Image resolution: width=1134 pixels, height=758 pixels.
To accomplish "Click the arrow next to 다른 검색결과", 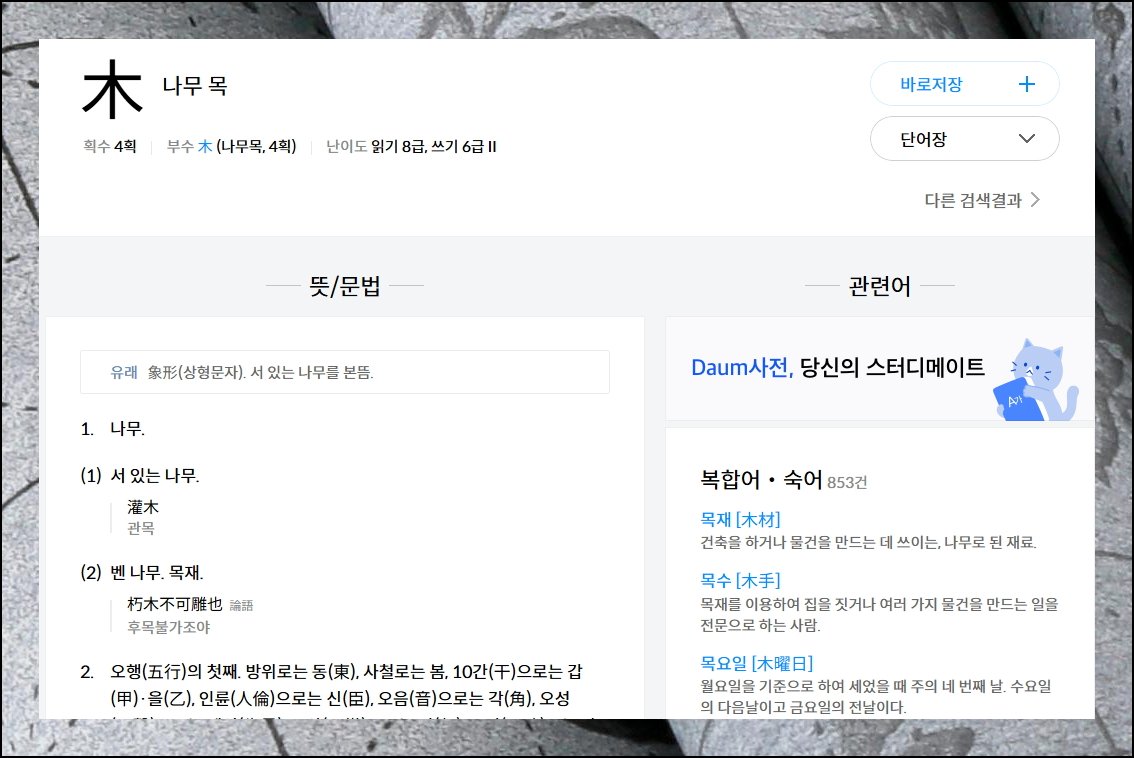I will click(1035, 200).
